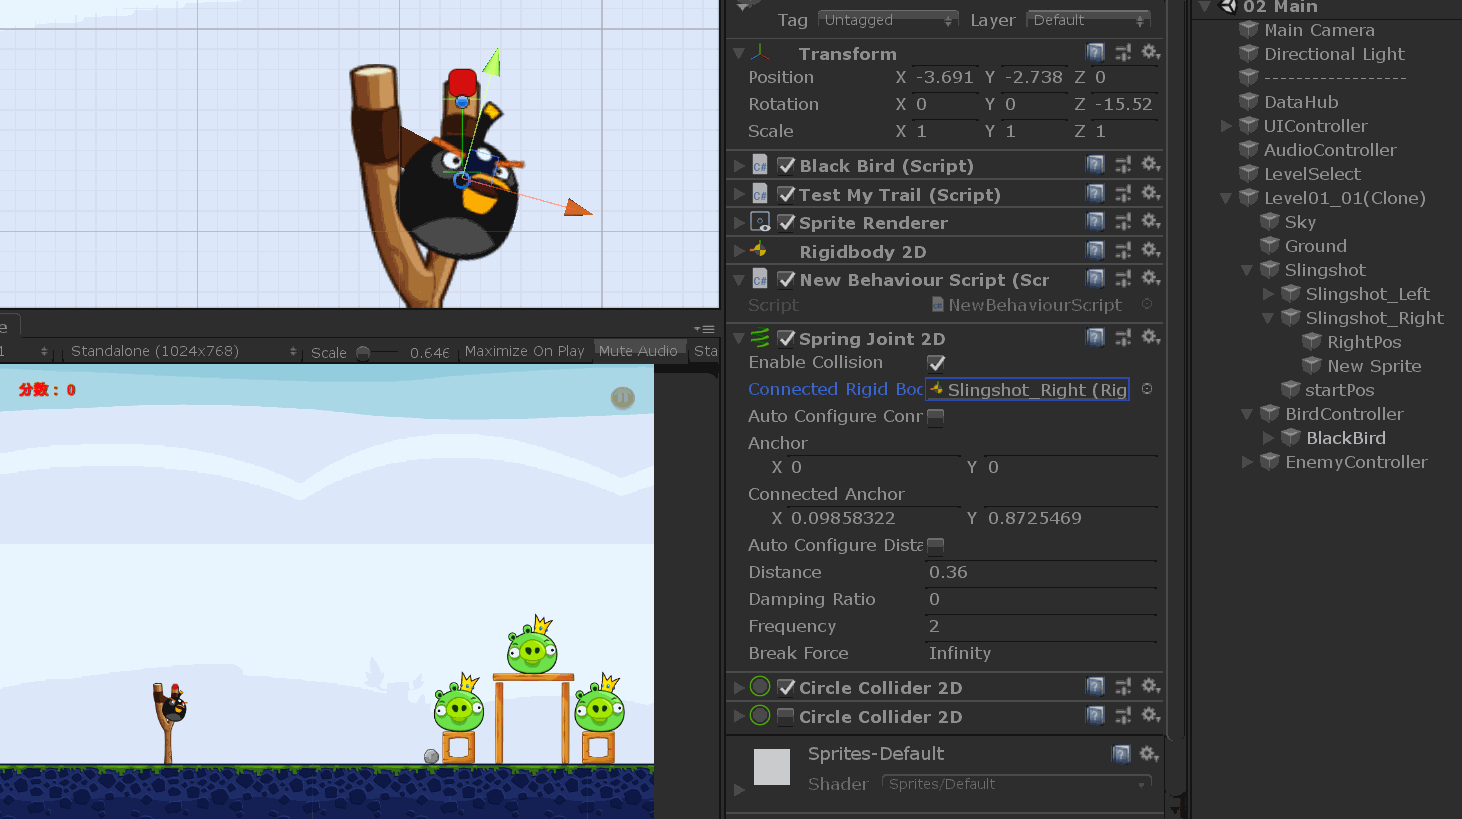Open first Circle Collider 2D gear menu
The height and width of the screenshot is (819, 1462).
[1151, 686]
